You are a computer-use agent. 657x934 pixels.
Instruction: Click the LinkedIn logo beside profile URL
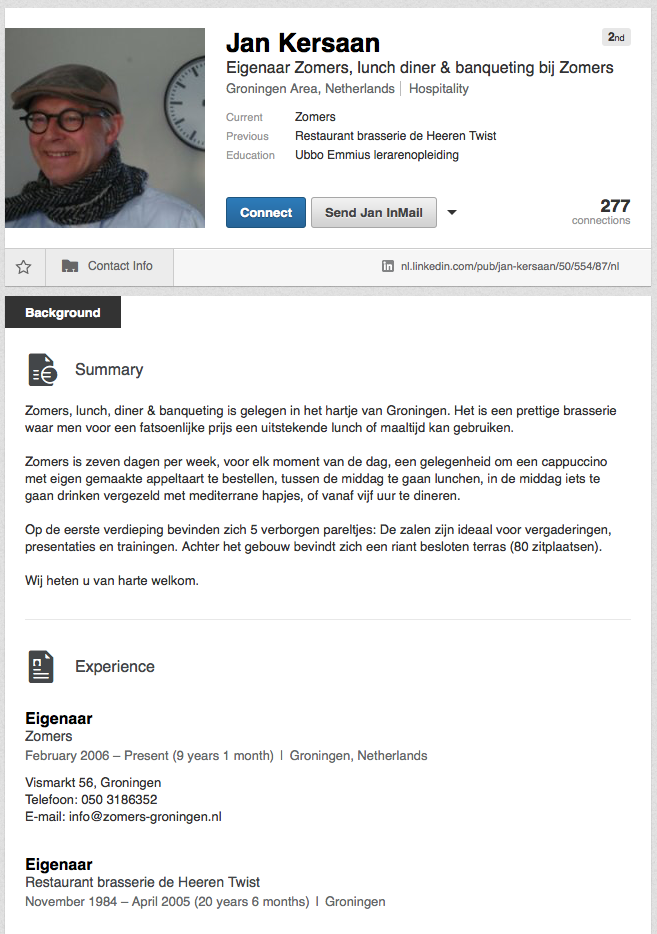coord(388,266)
